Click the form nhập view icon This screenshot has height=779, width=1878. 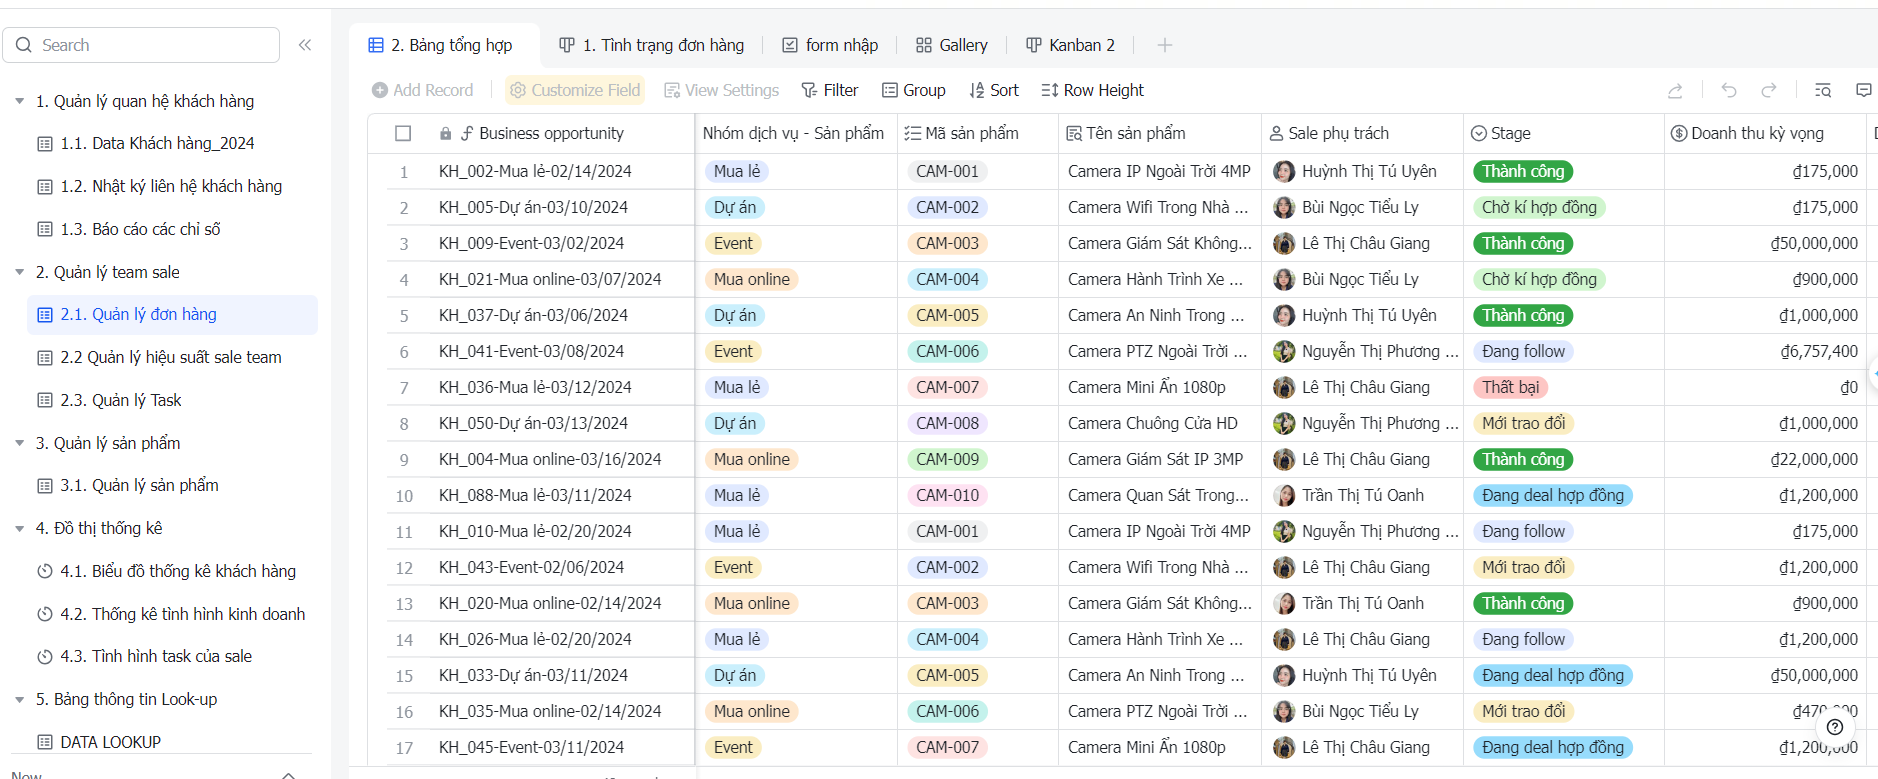(790, 45)
